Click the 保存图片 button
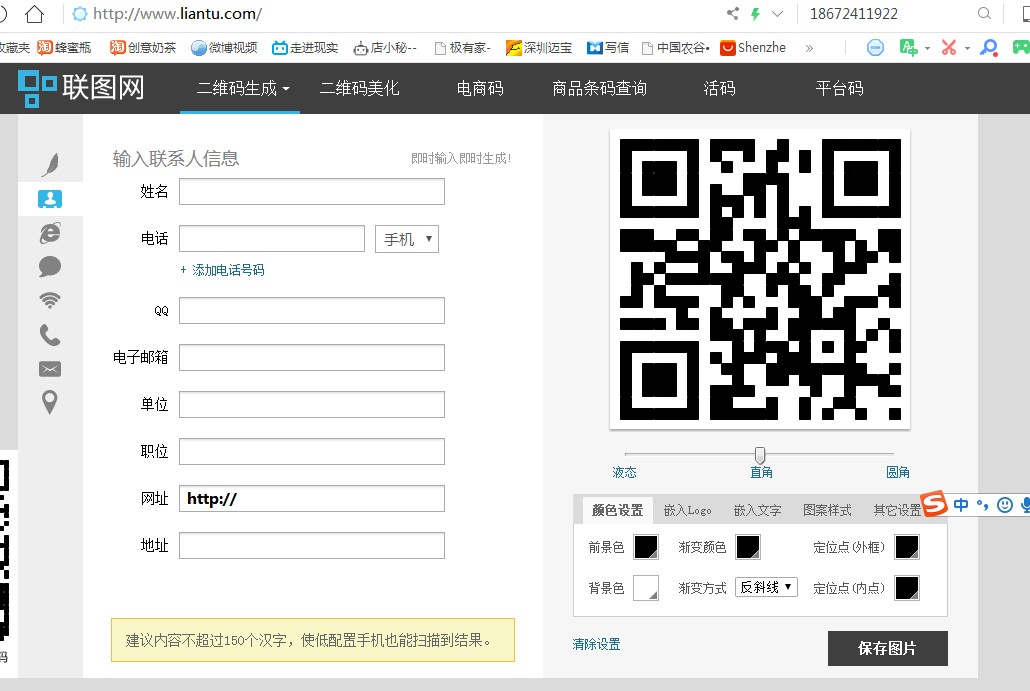Screen dimensions: 1030x691 pyautogui.click(x=887, y=648)
